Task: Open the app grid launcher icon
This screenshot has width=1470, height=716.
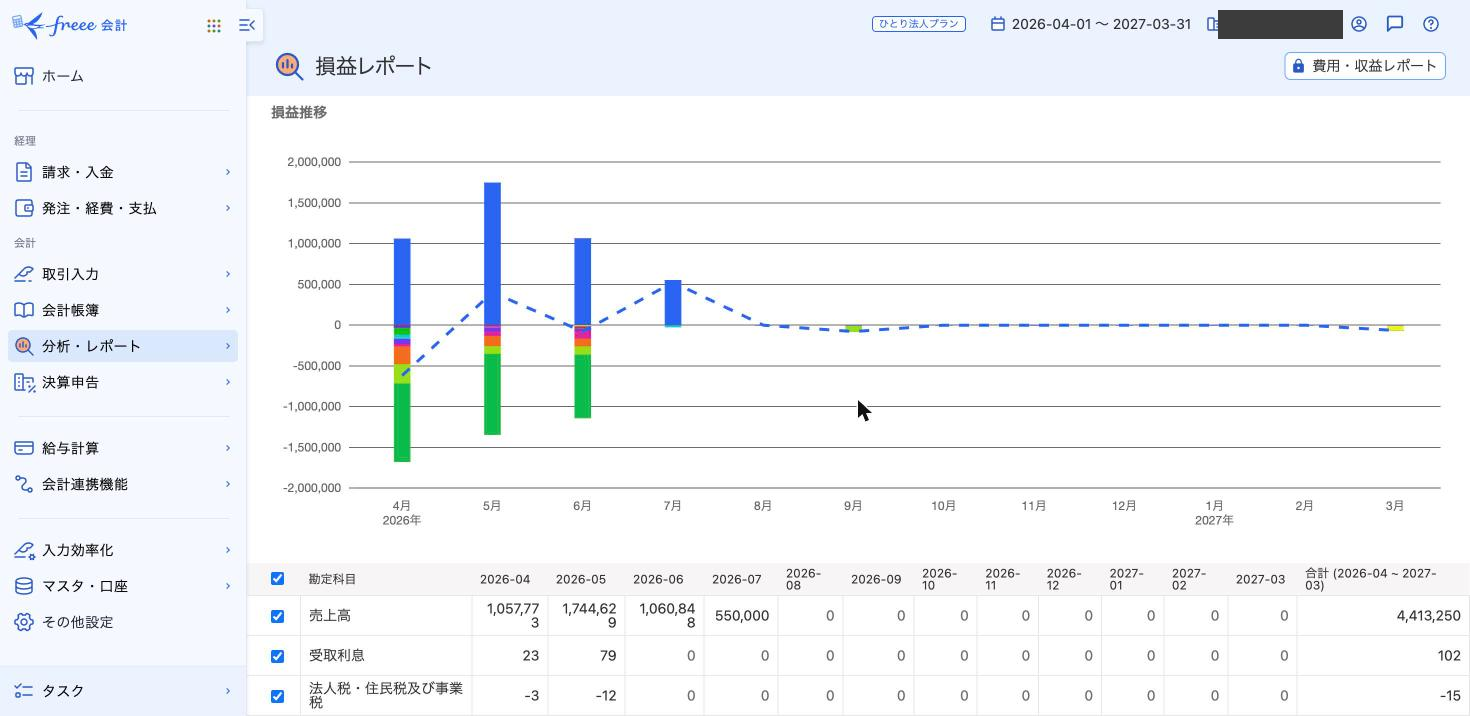Action: coord(214,26)
